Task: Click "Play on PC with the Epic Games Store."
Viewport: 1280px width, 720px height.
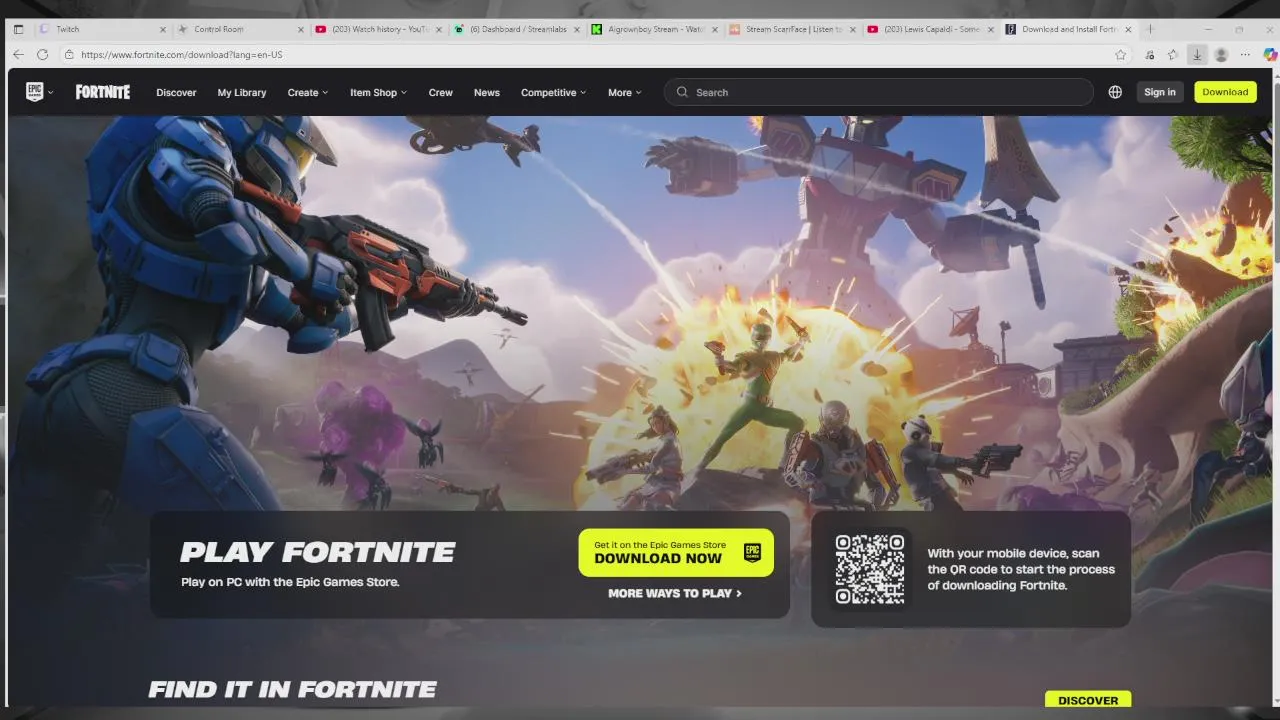Action: click(290, 582)
